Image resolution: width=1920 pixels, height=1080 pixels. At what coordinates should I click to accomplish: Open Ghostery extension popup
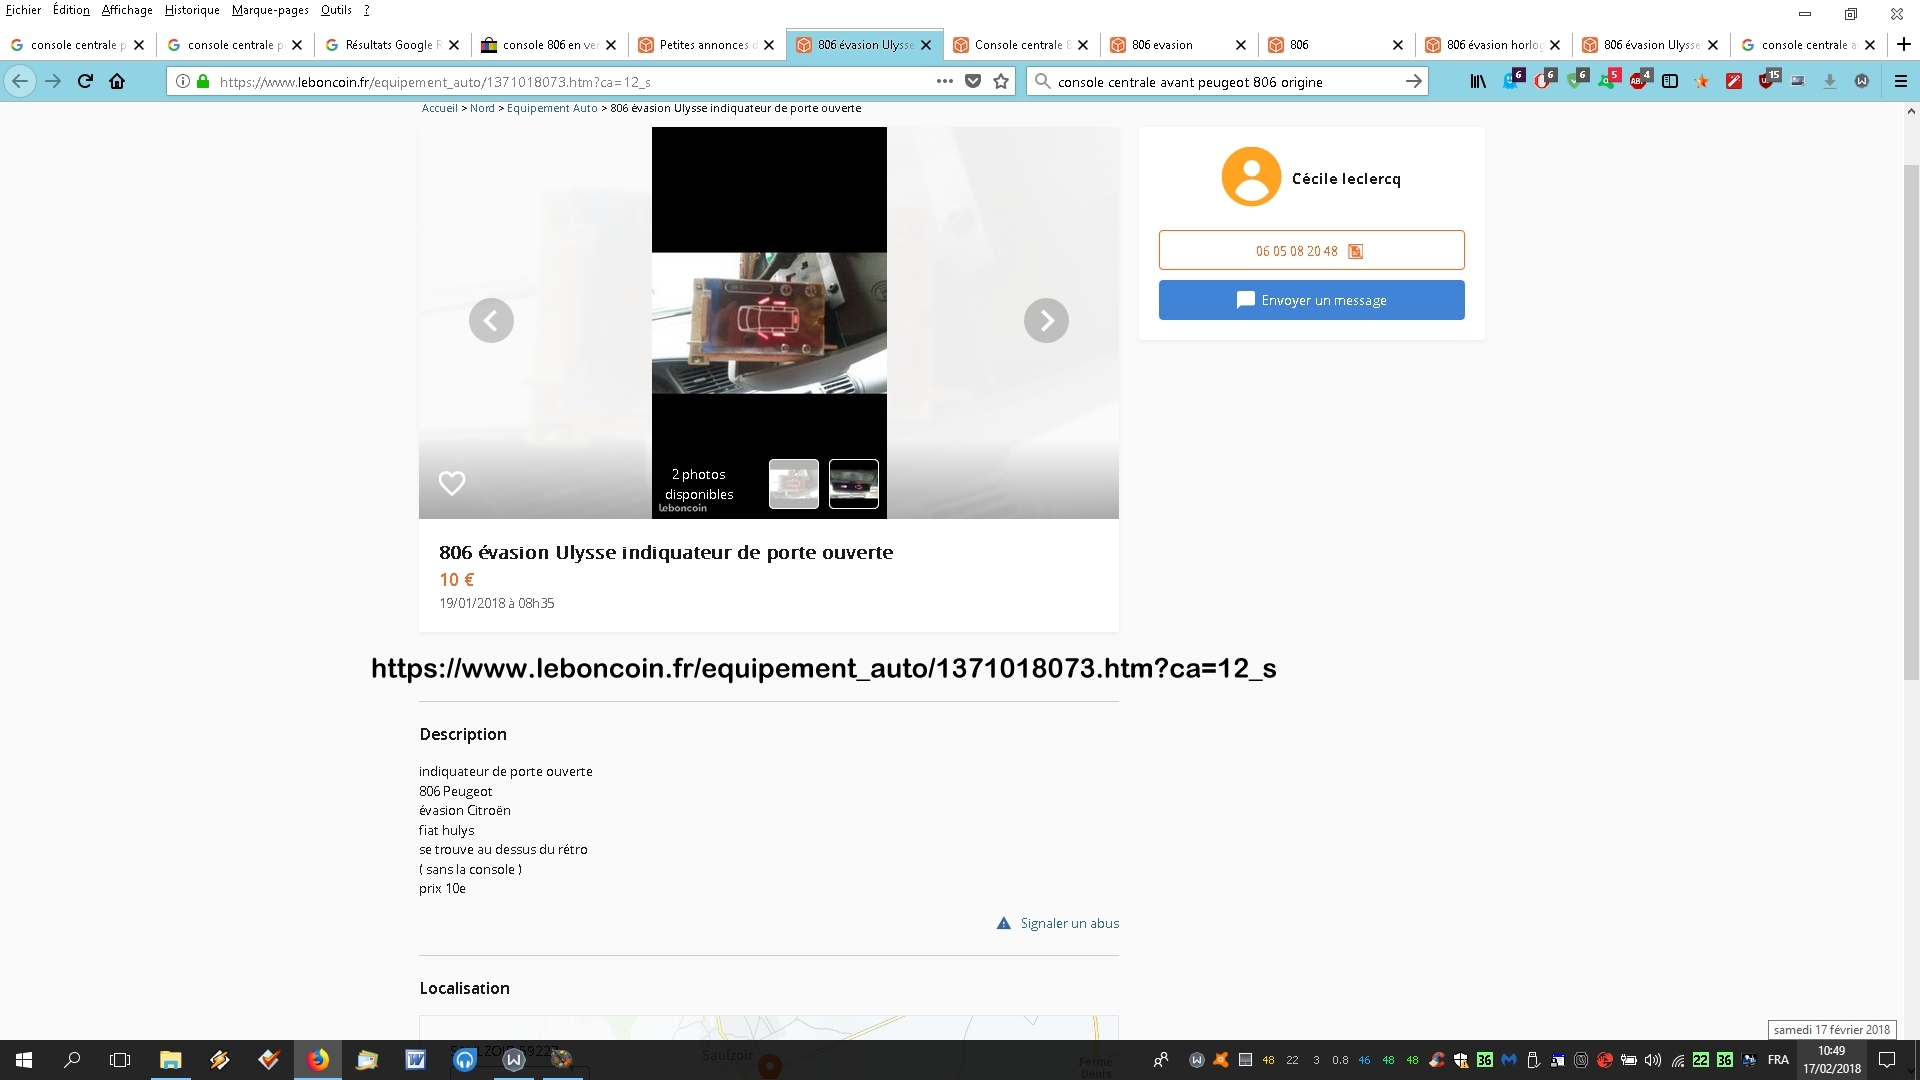[x=1512, y=80]
